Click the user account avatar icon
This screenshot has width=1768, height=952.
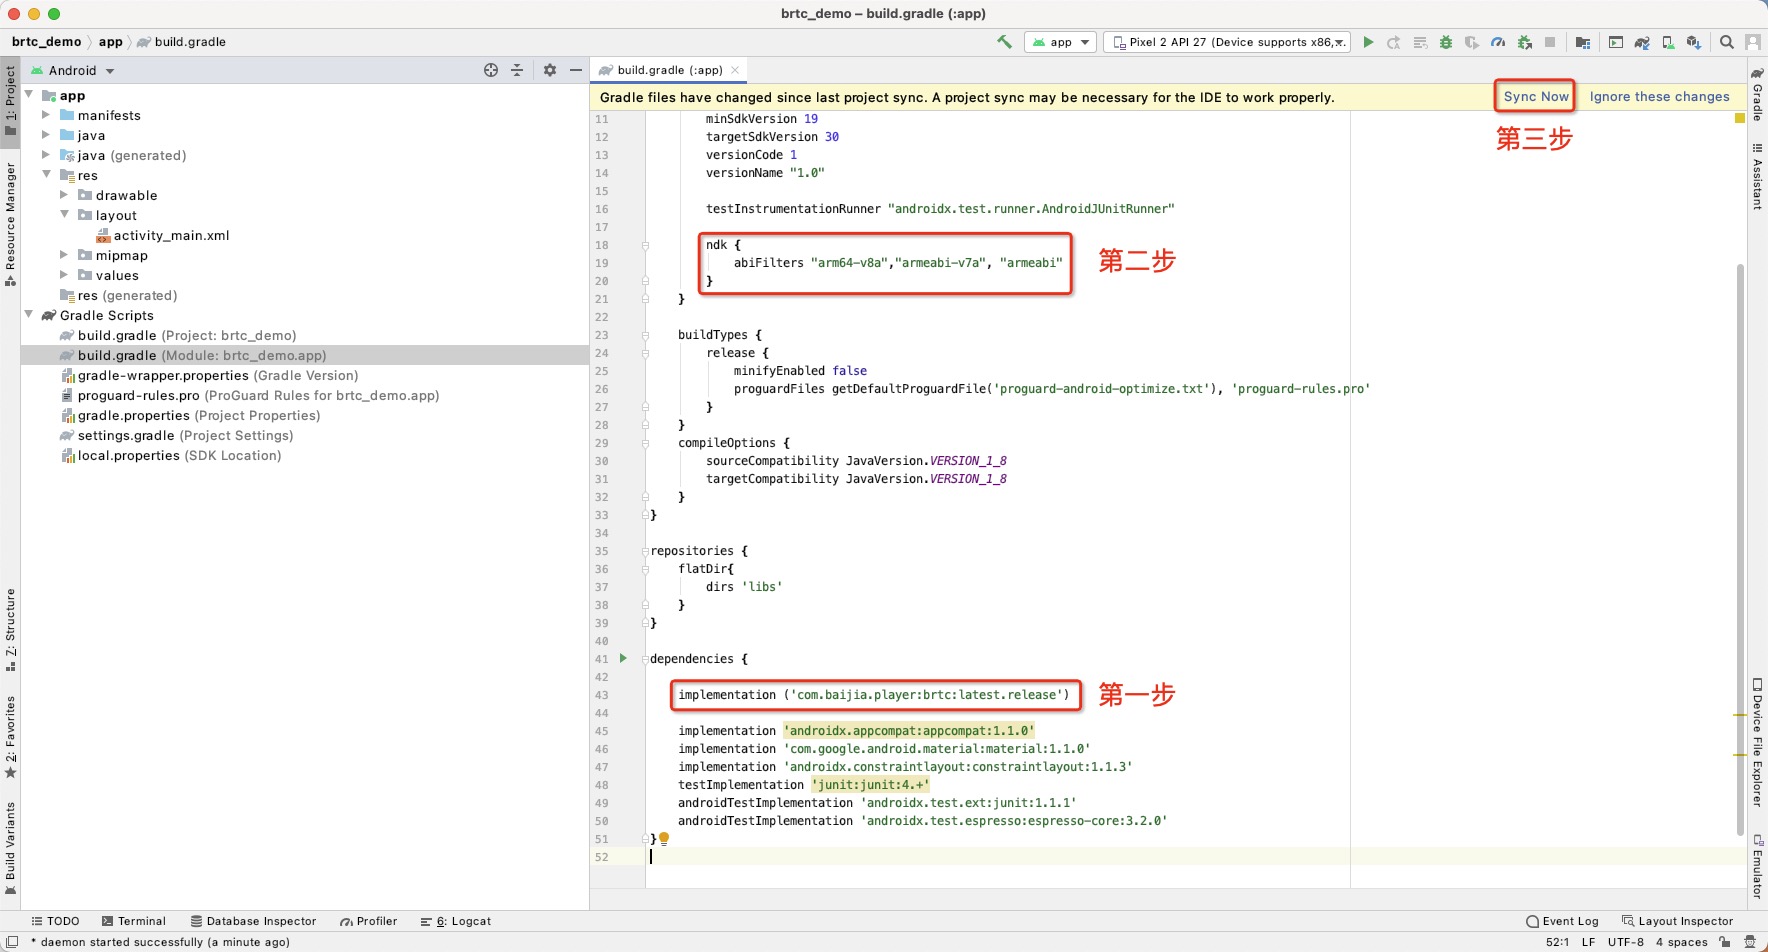pos(1753,42)
